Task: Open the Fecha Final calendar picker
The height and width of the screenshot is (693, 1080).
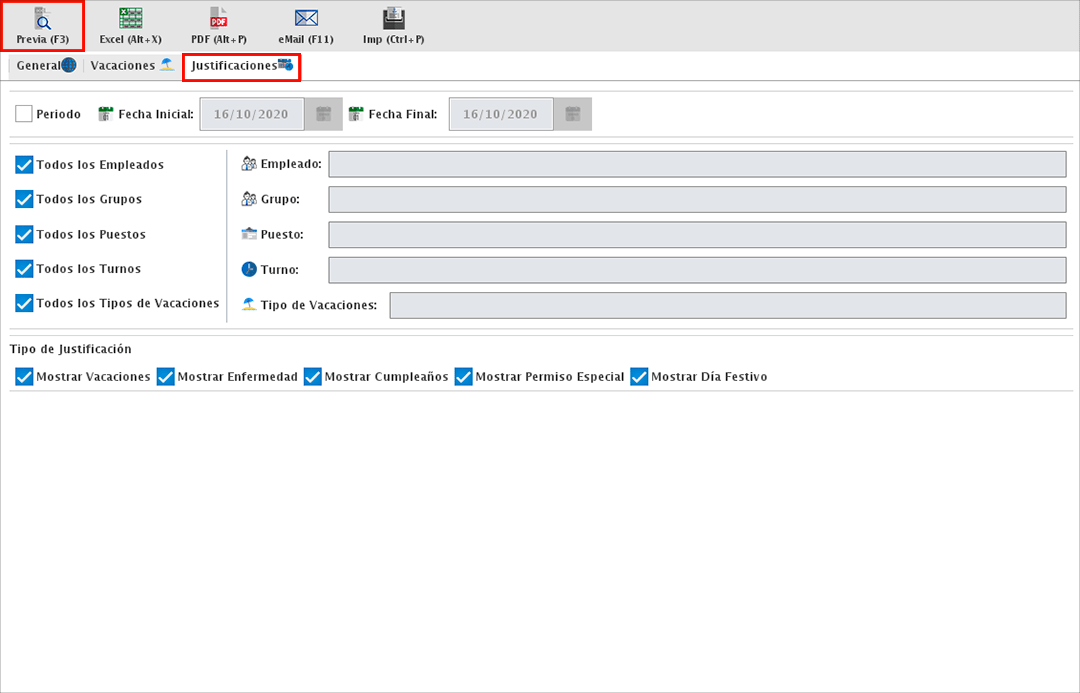Action: 572,114
